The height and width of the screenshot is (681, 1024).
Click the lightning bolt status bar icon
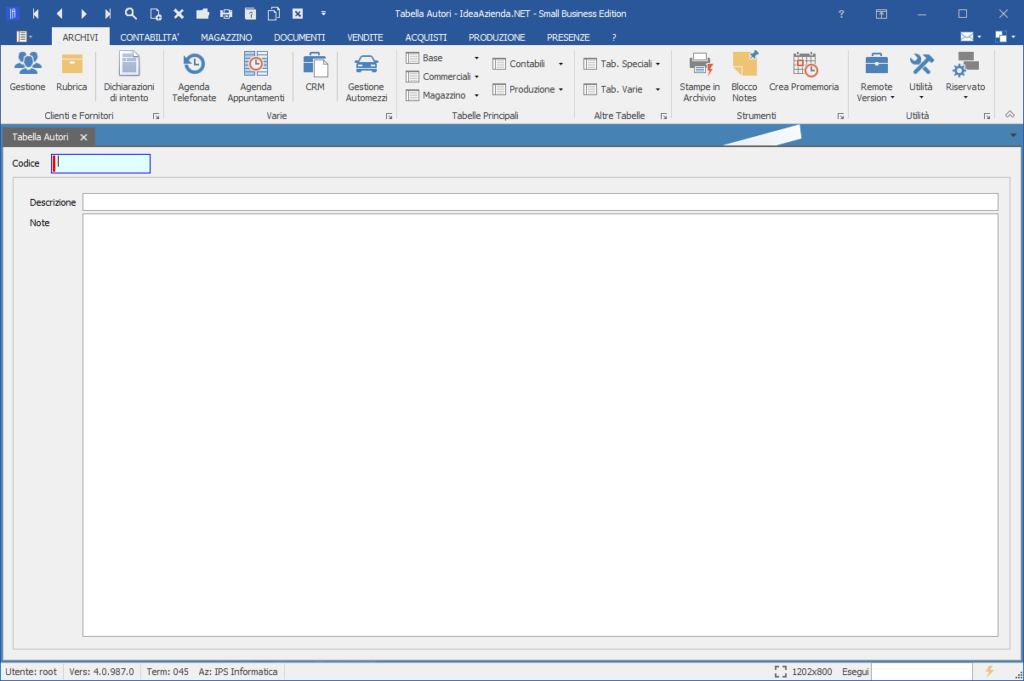pyautogui.click(x=989, y=671)
